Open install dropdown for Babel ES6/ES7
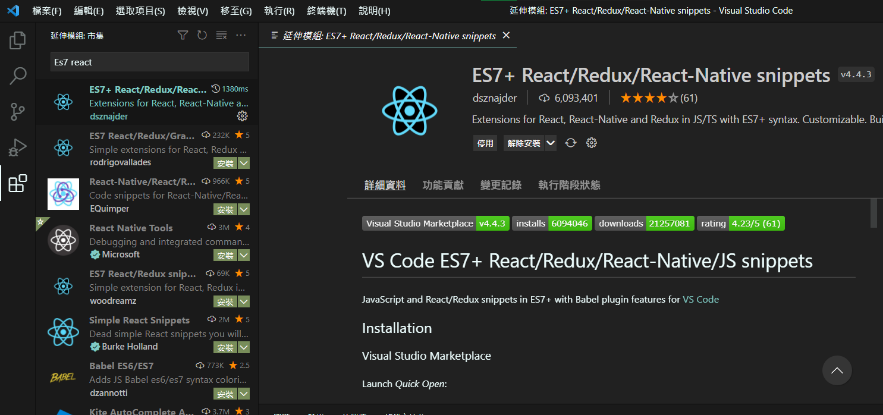 [244, 394]
